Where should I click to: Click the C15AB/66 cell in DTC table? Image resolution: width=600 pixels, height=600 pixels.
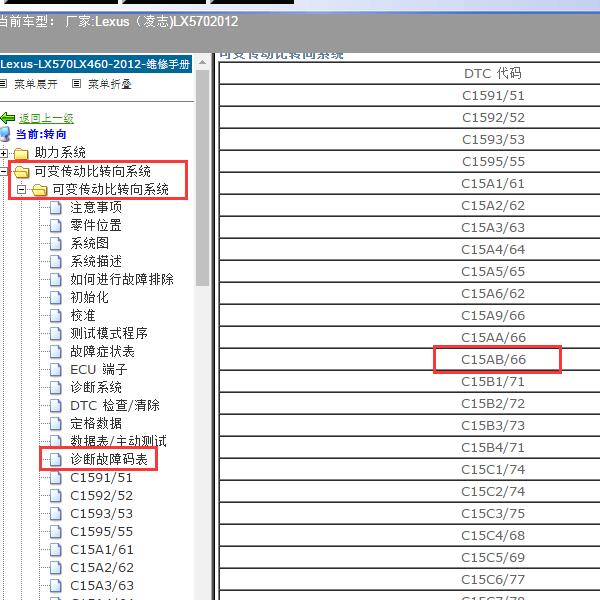(x=493, y=359)
